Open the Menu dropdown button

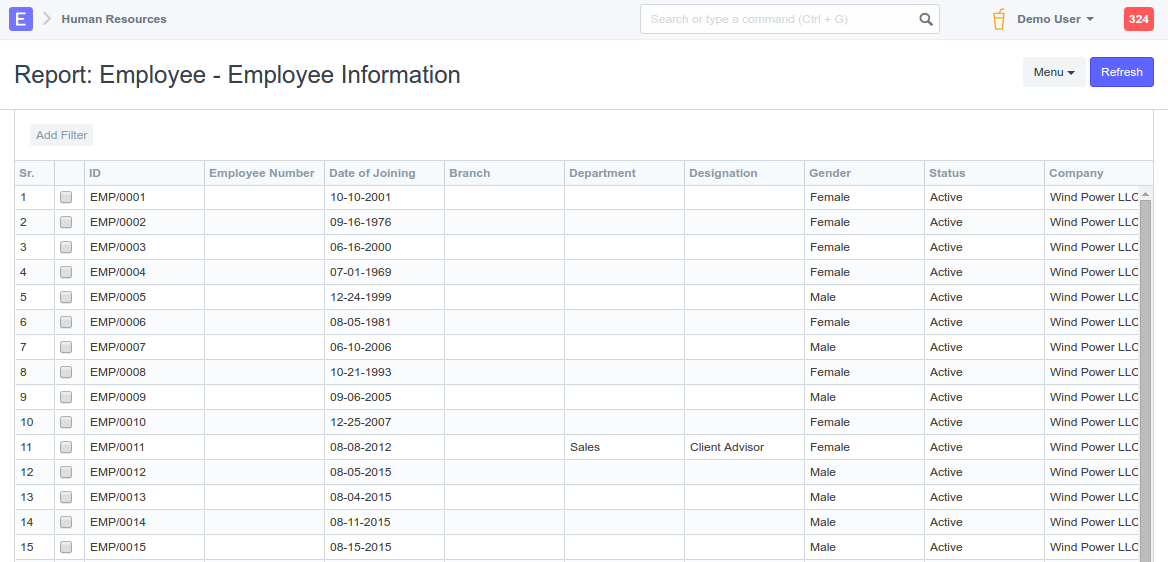(x=1053, y=72)
